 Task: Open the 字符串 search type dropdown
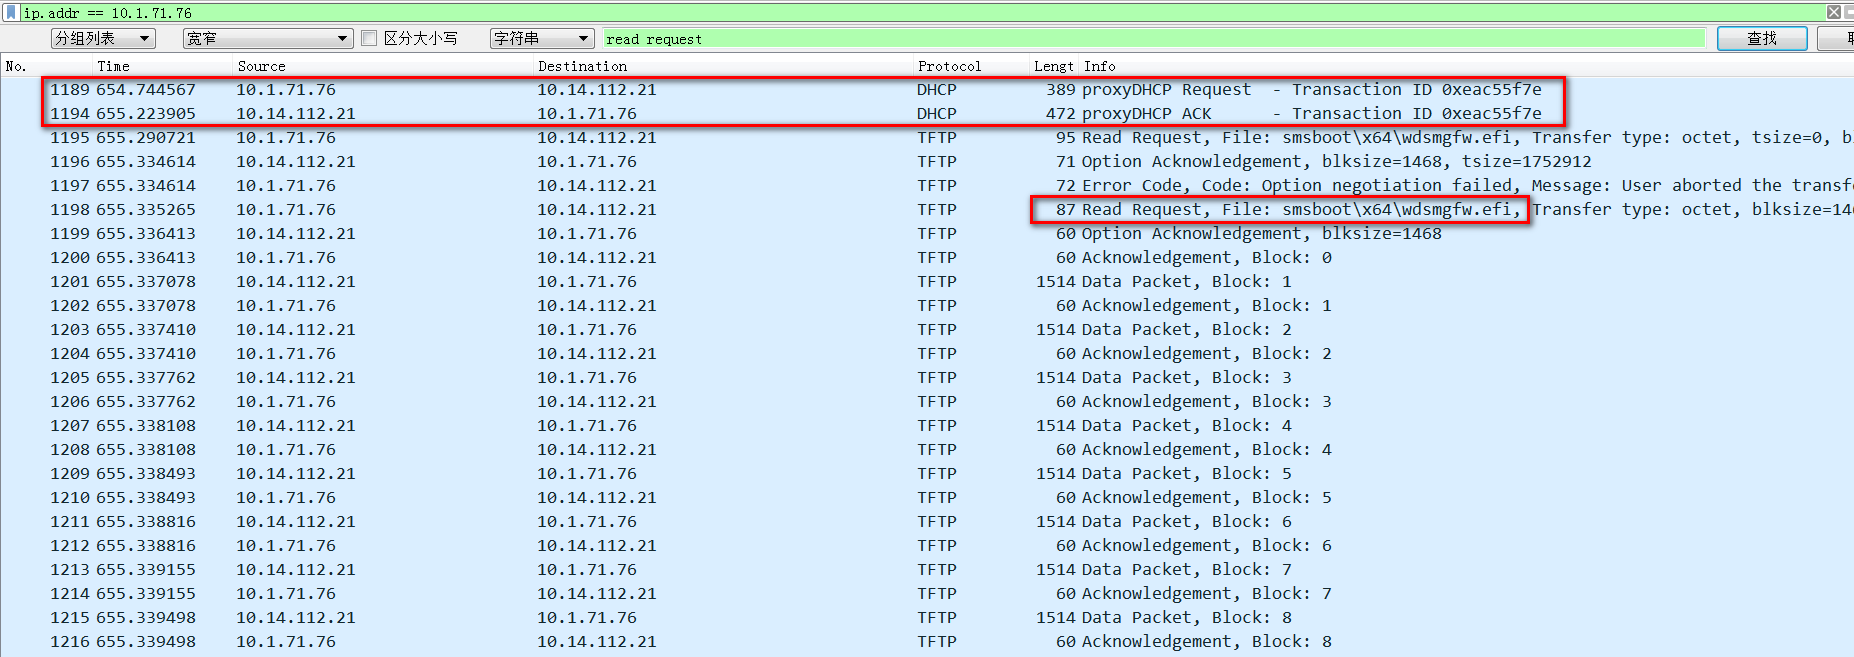(542, 38)
